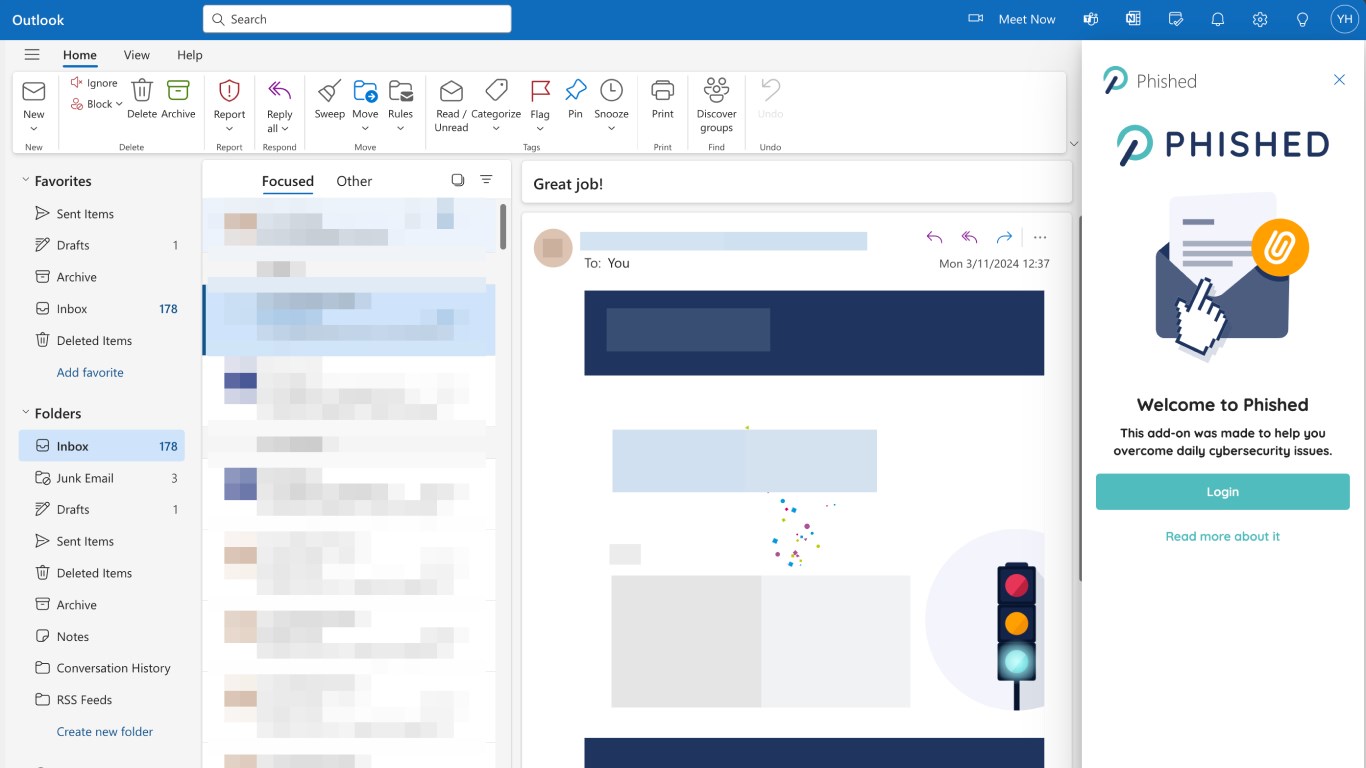Forward the message using the header arrow

pos(1004,237)
